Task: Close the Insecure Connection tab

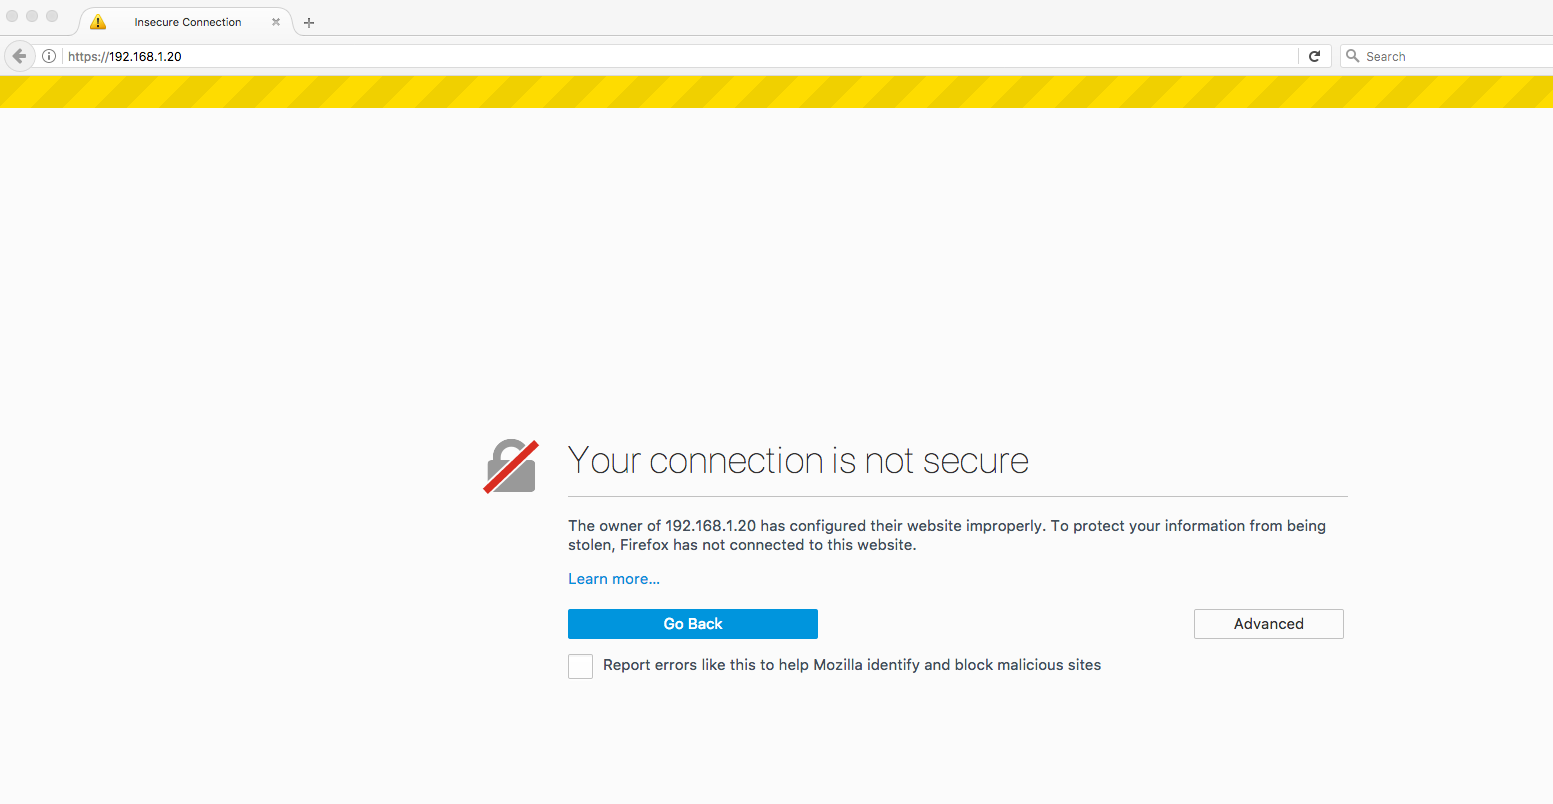Action: click(x=276, y=22)
